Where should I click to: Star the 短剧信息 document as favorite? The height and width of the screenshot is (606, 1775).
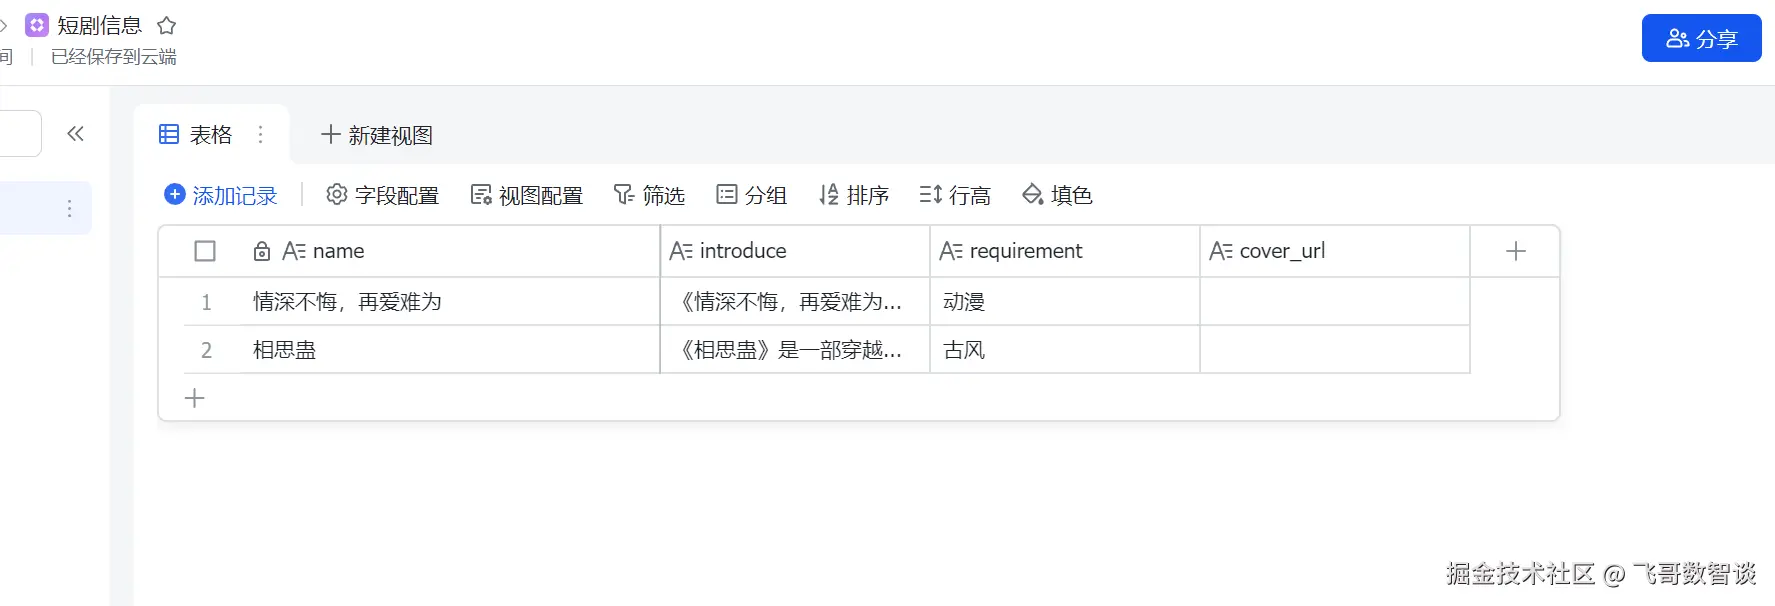[167, 25]
